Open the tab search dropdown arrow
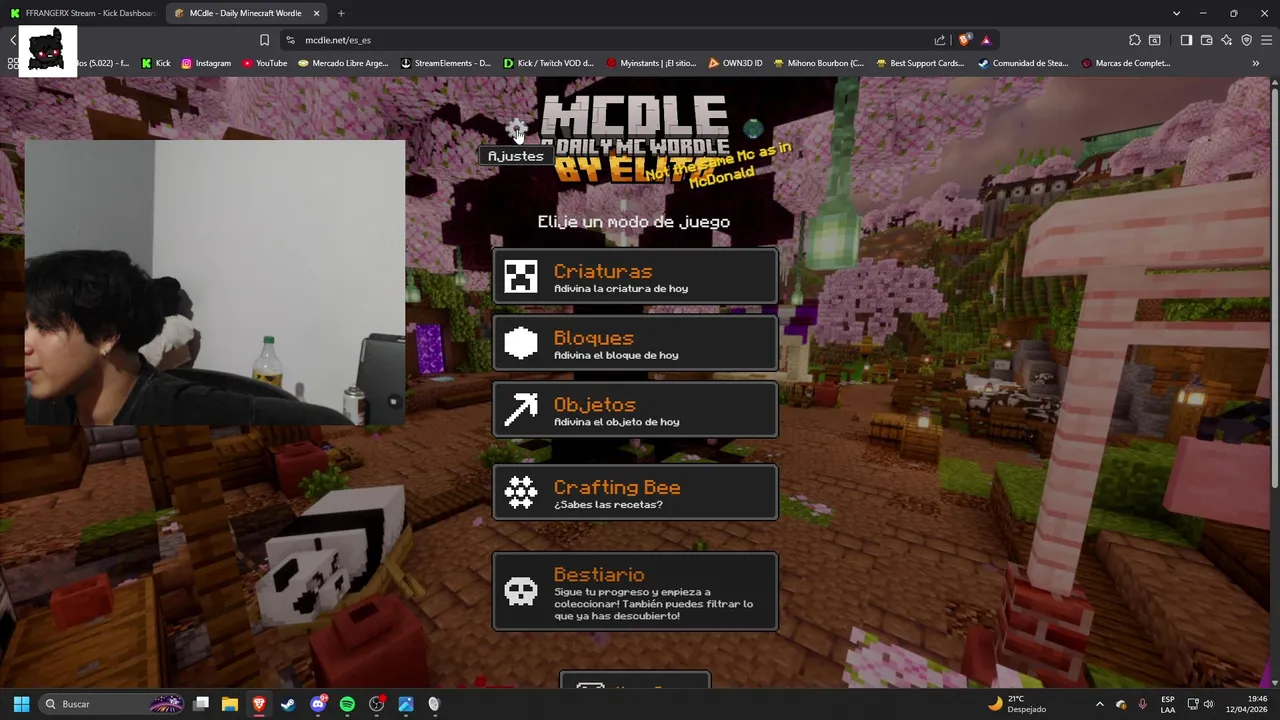1280x720 pixels. point(1176,13)
